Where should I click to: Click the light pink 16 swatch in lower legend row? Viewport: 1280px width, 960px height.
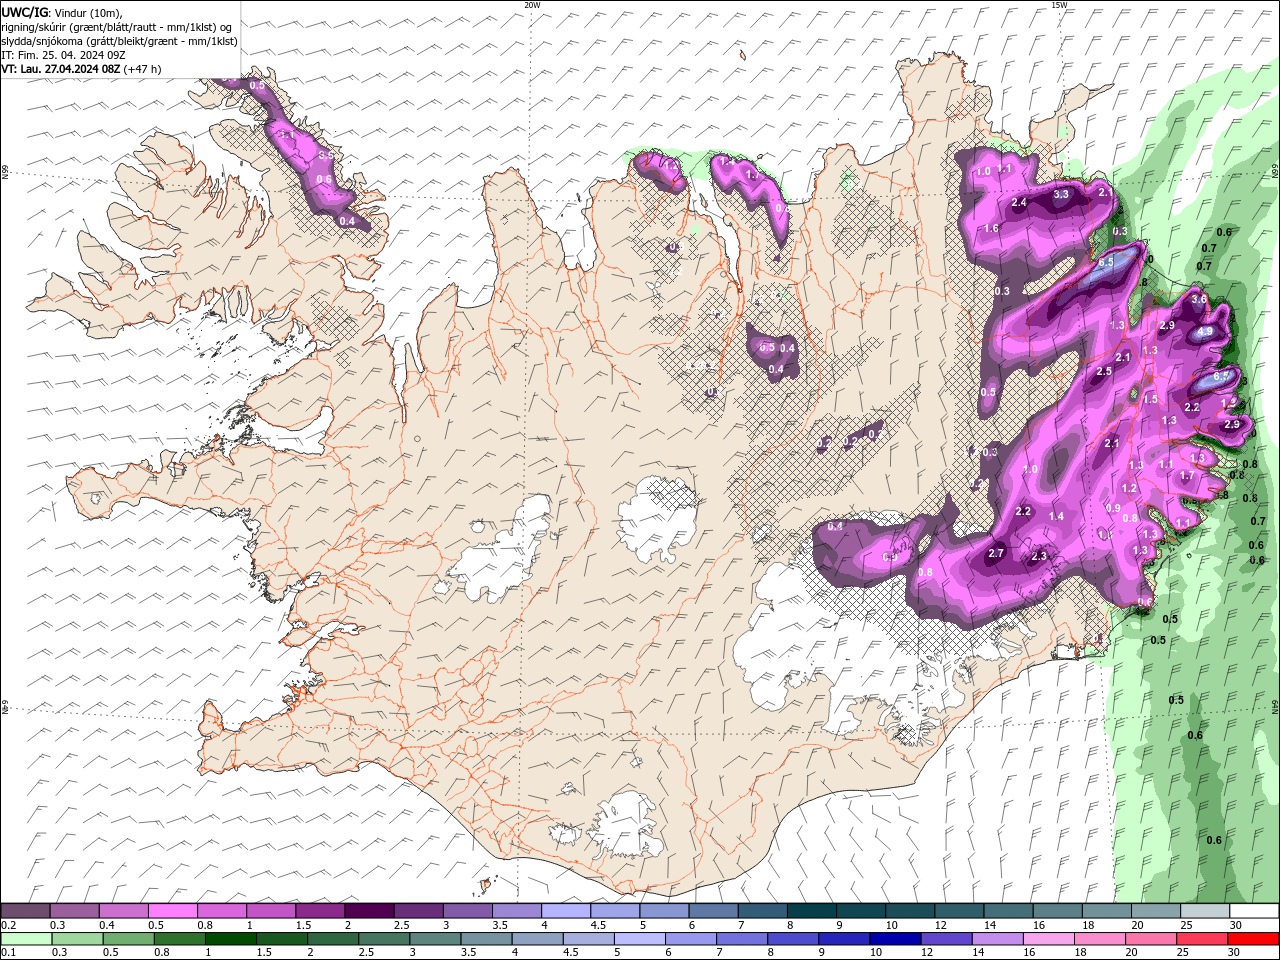[x=1047, y=939]
